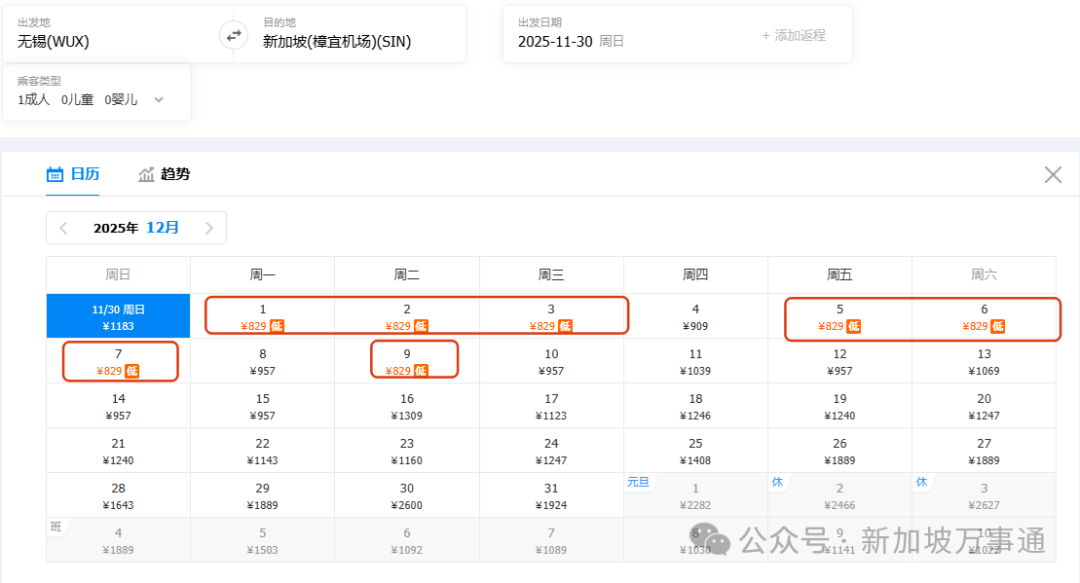The height and width of the screenshot is (583, 1080).
Task: Select December 12 priced ¥957
Action: click(x=840, y=361)
